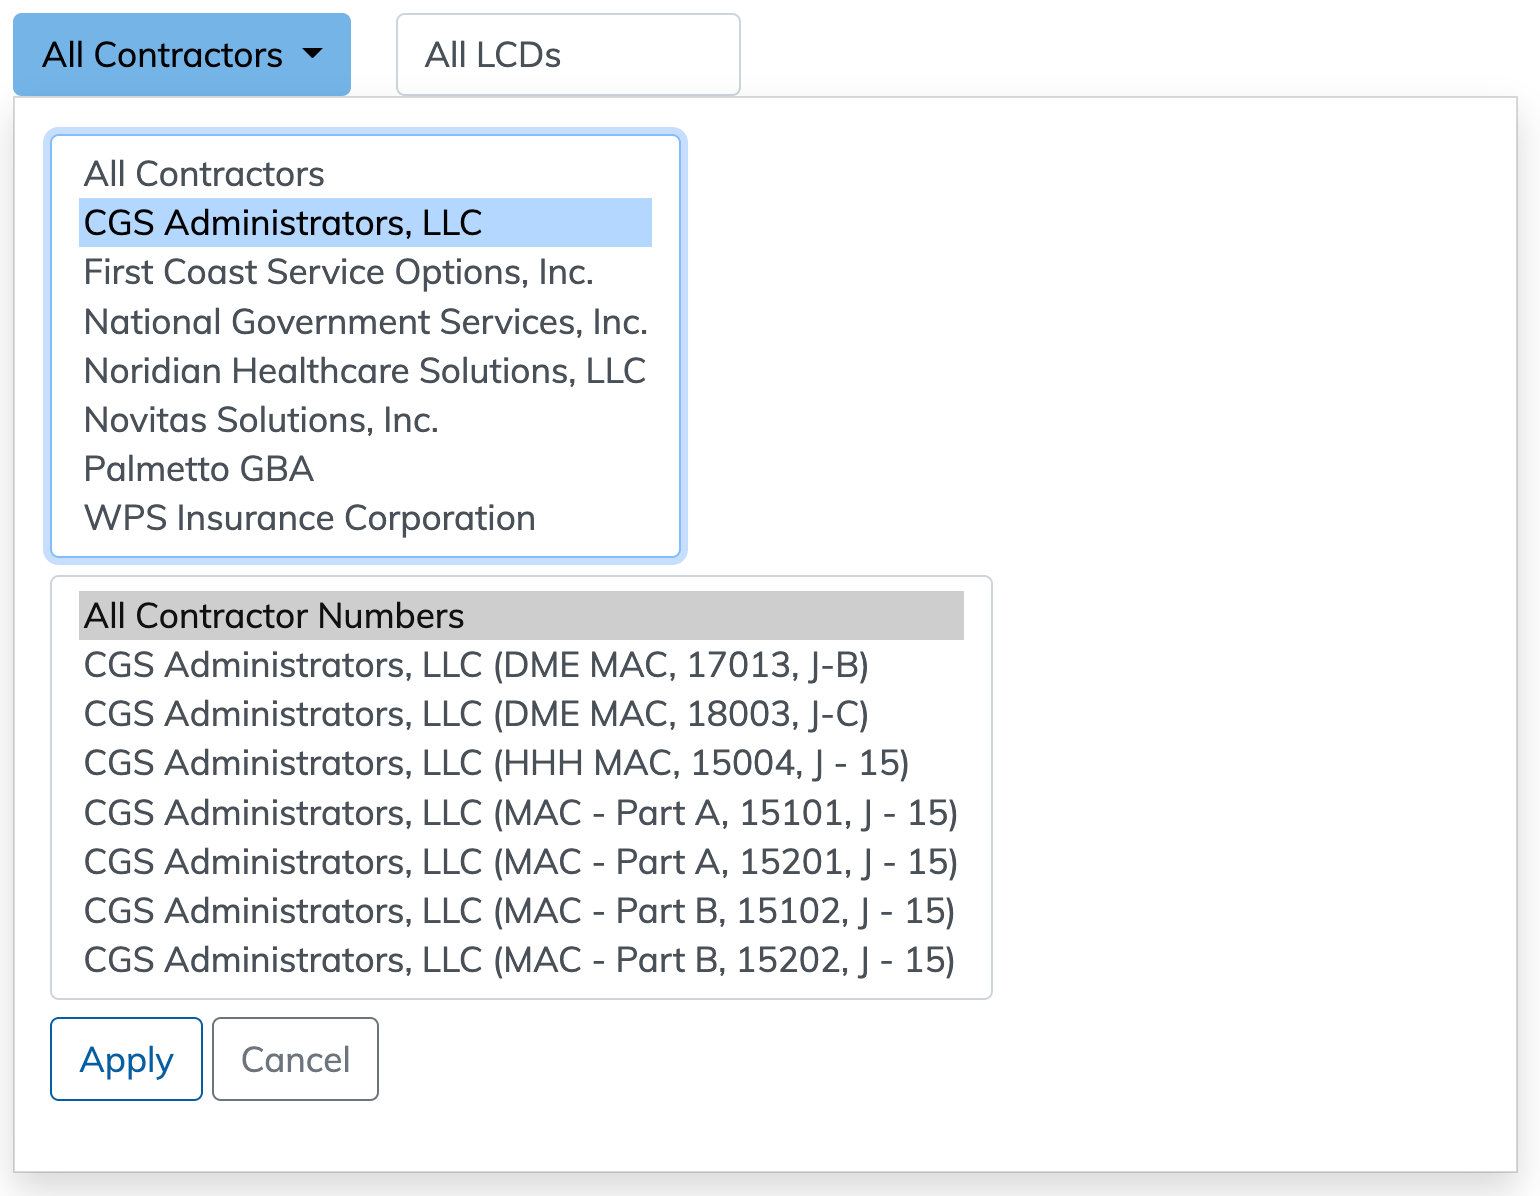
Task: Choose CGS Administrators, LLC contractor
Action: point(283,223)
